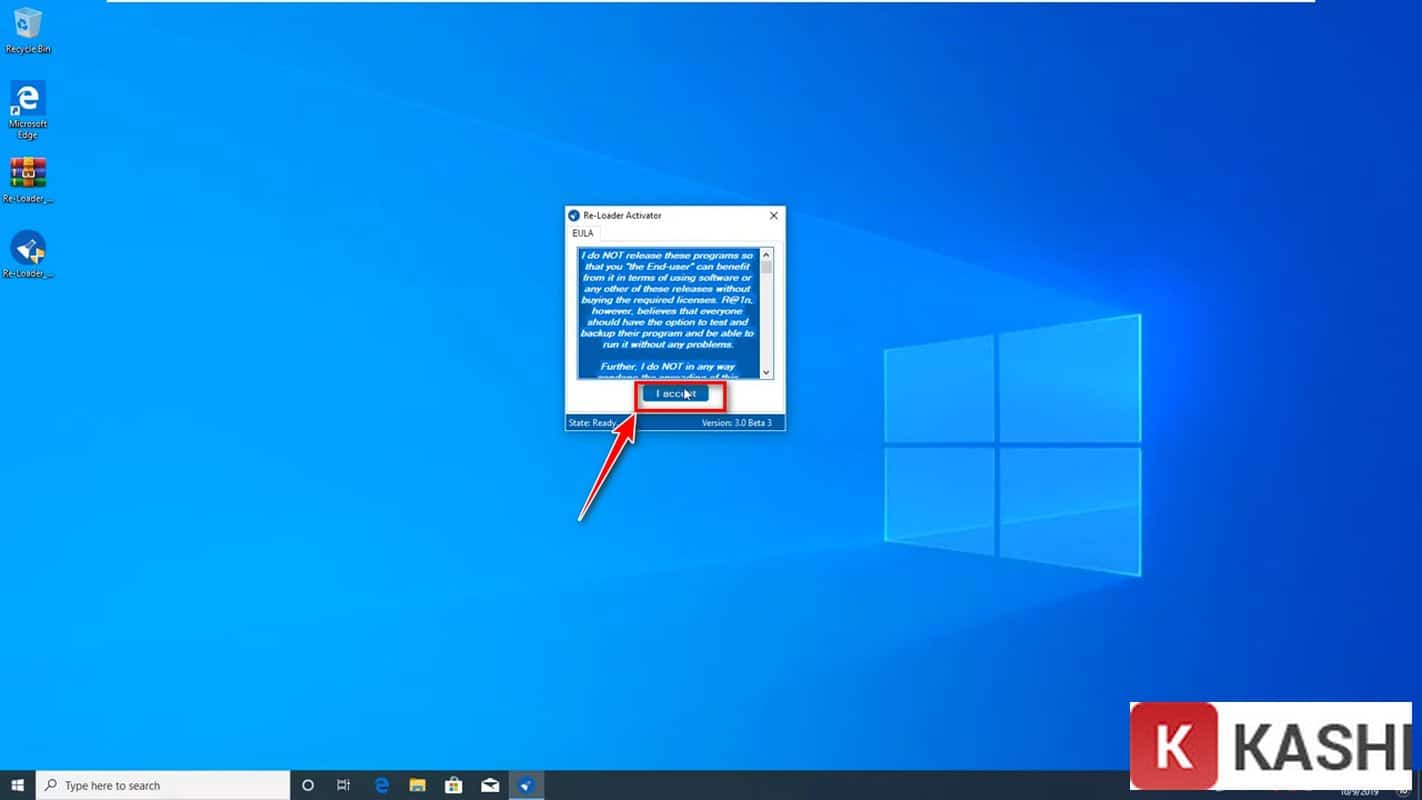
Task: Open the Windows Start menu
Action: tap(17, 785)
